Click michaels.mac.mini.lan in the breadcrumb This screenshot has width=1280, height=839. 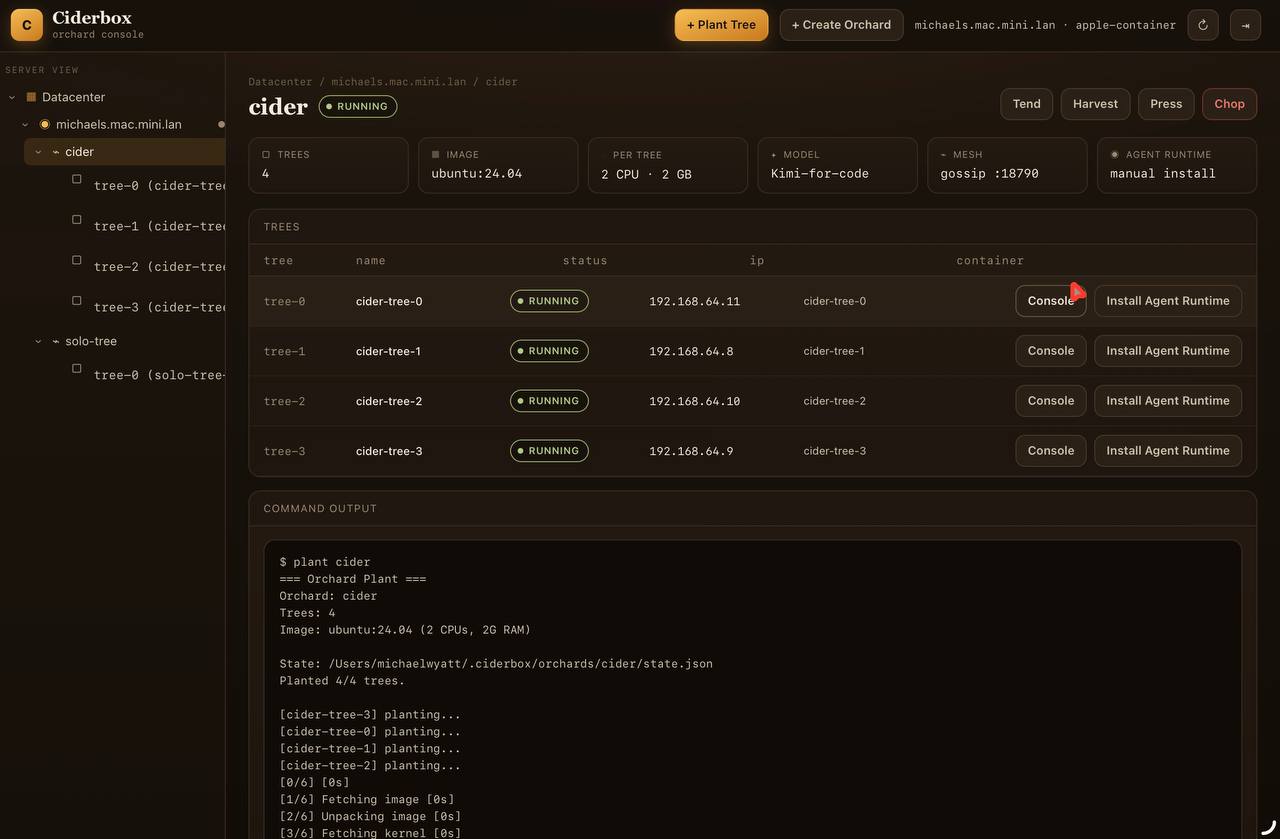coord(398,82)
